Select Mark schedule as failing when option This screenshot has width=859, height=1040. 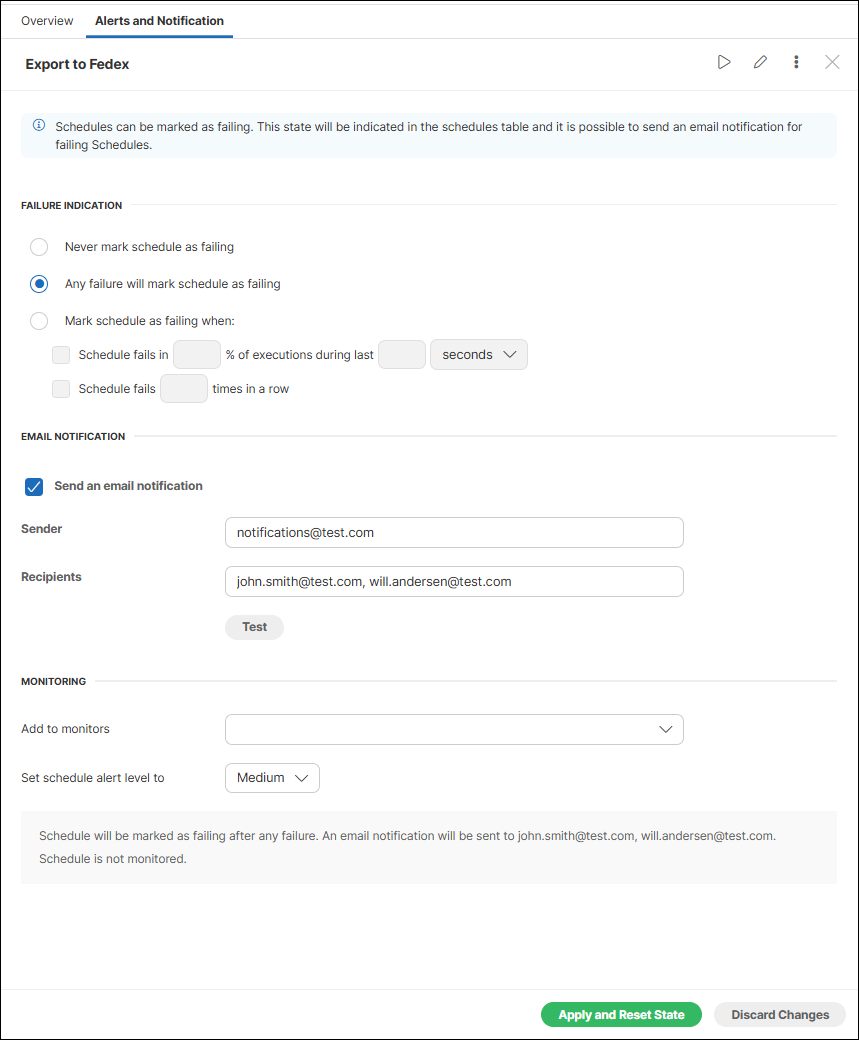(x=38, y=320)
